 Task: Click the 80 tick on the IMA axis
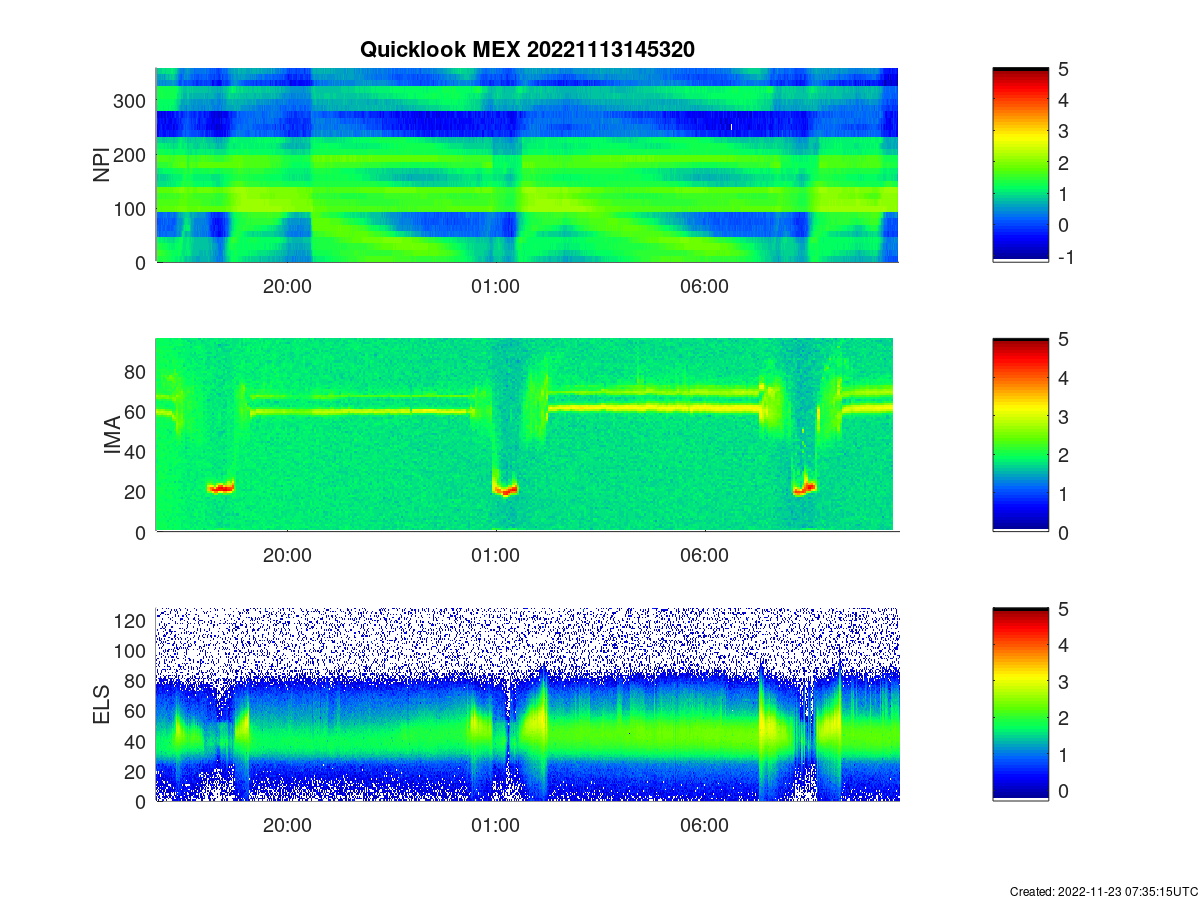tap(136, 371)
